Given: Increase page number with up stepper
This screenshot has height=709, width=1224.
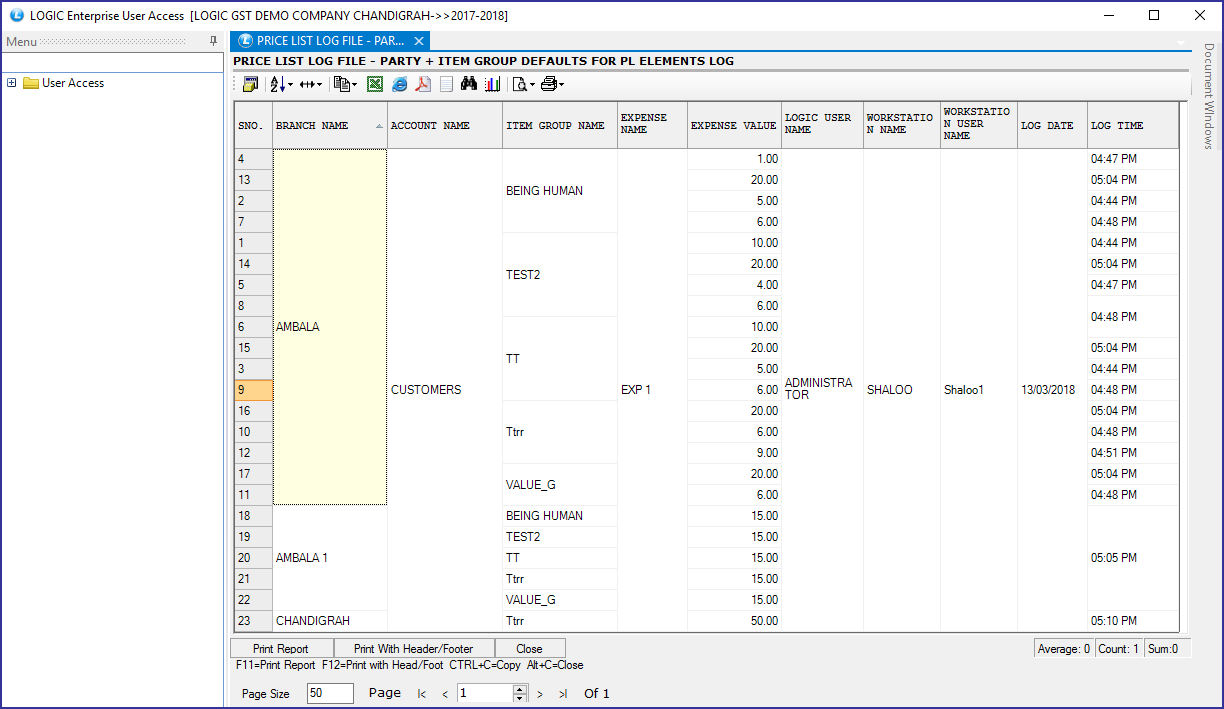Looking at the screenshot, I should [520, 689].
